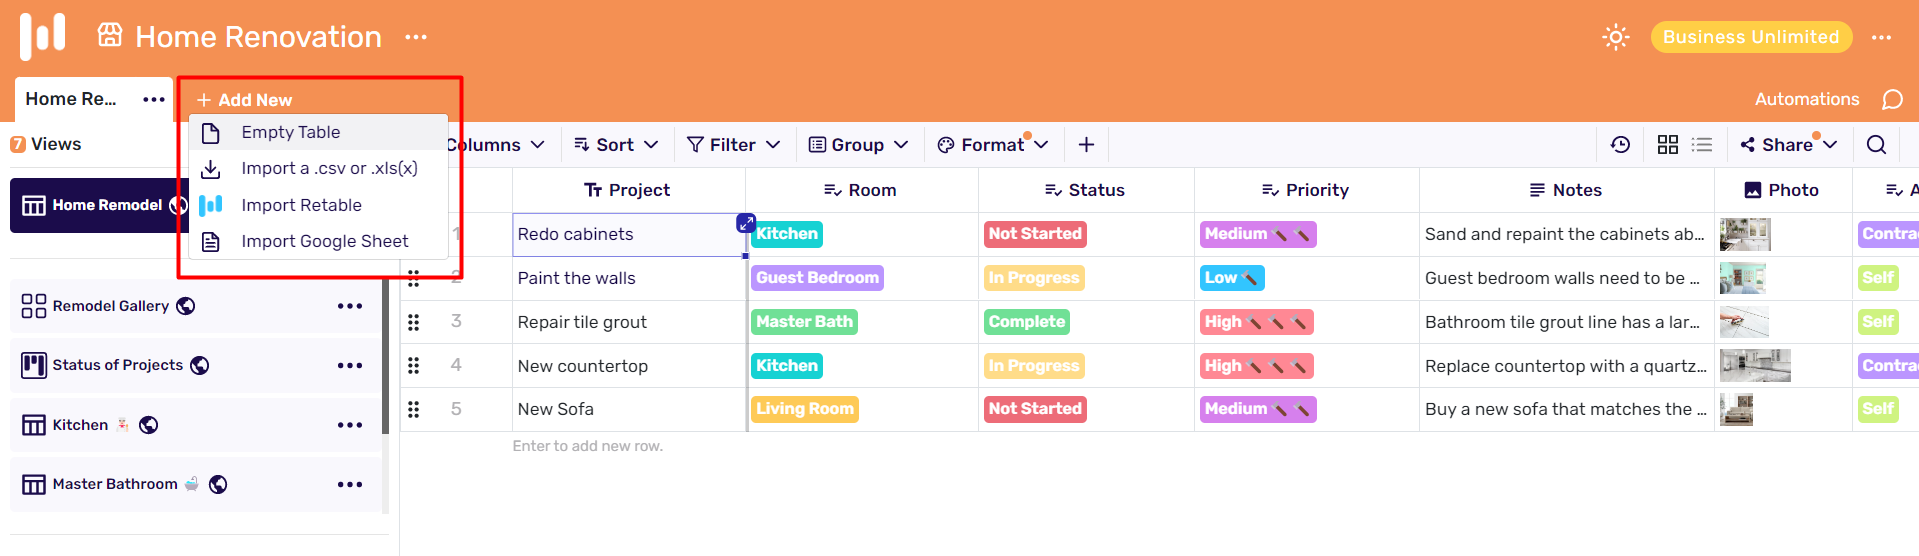Image resolution: width=1919 pixels, height=556 pixels.
Task: Select Empty Table from the Add New menu
Action: coord(290,132)
